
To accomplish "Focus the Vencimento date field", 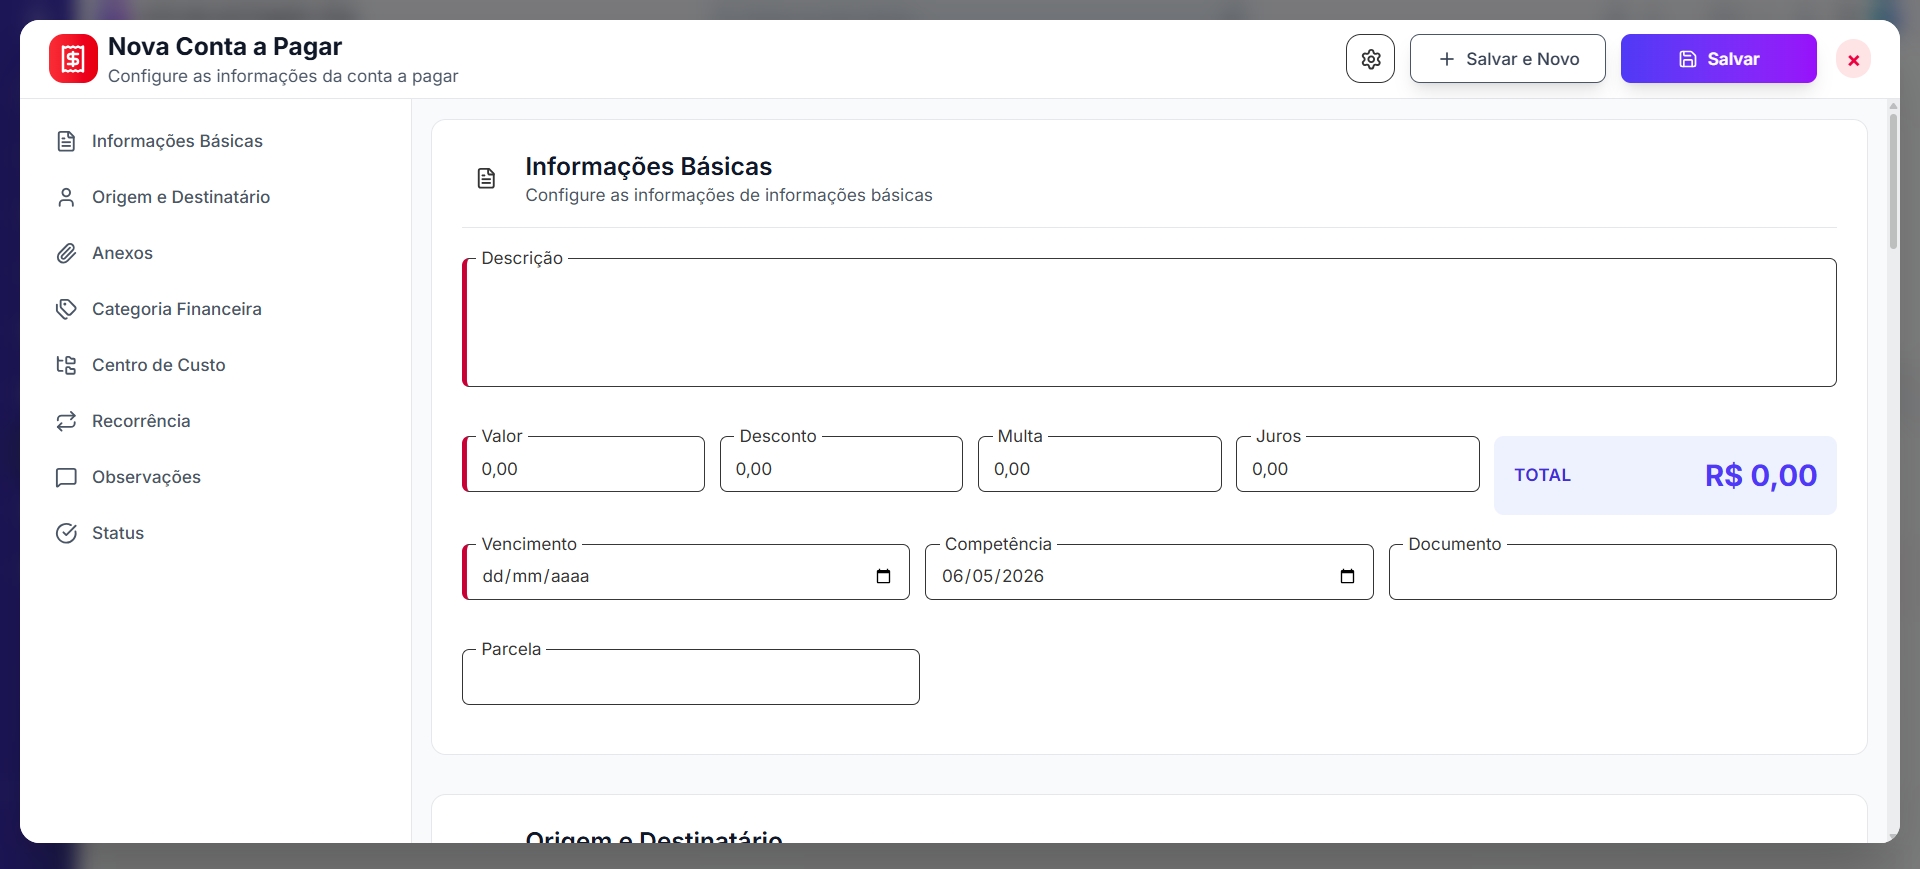I will (x=686, y=572).
